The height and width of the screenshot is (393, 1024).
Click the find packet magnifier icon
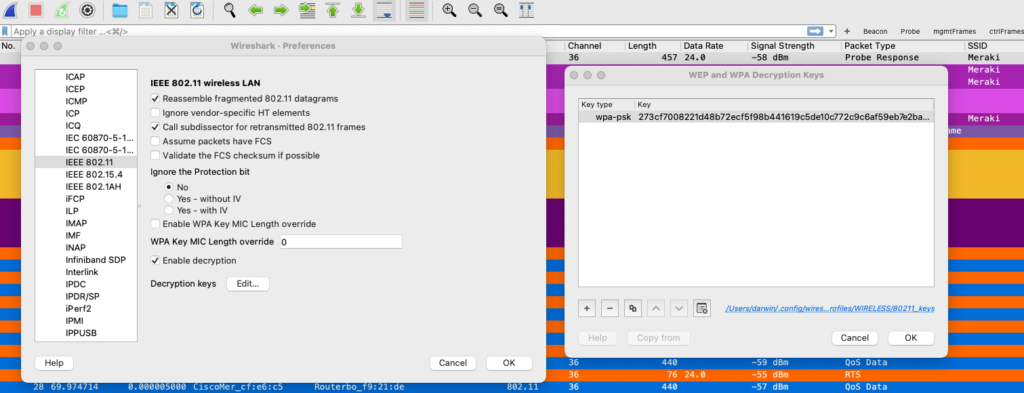pyautogui.click(x=230, y=10)
